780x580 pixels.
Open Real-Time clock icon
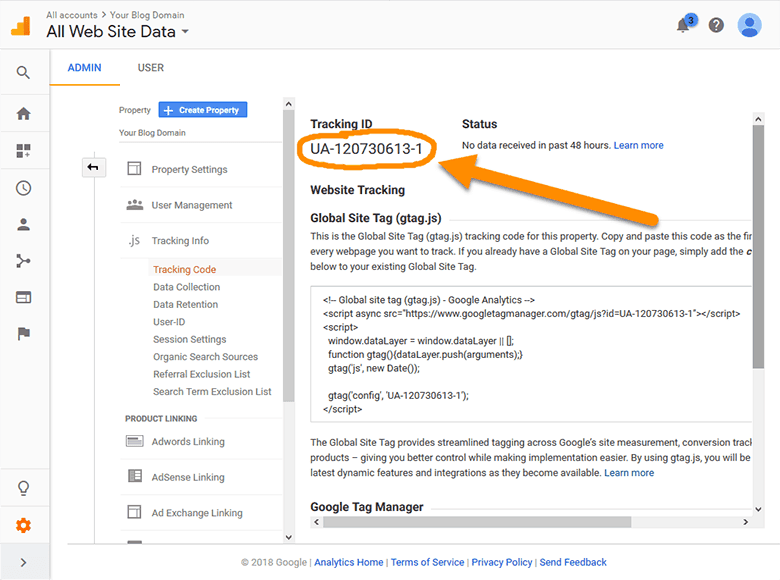click(x=23, y=188)
